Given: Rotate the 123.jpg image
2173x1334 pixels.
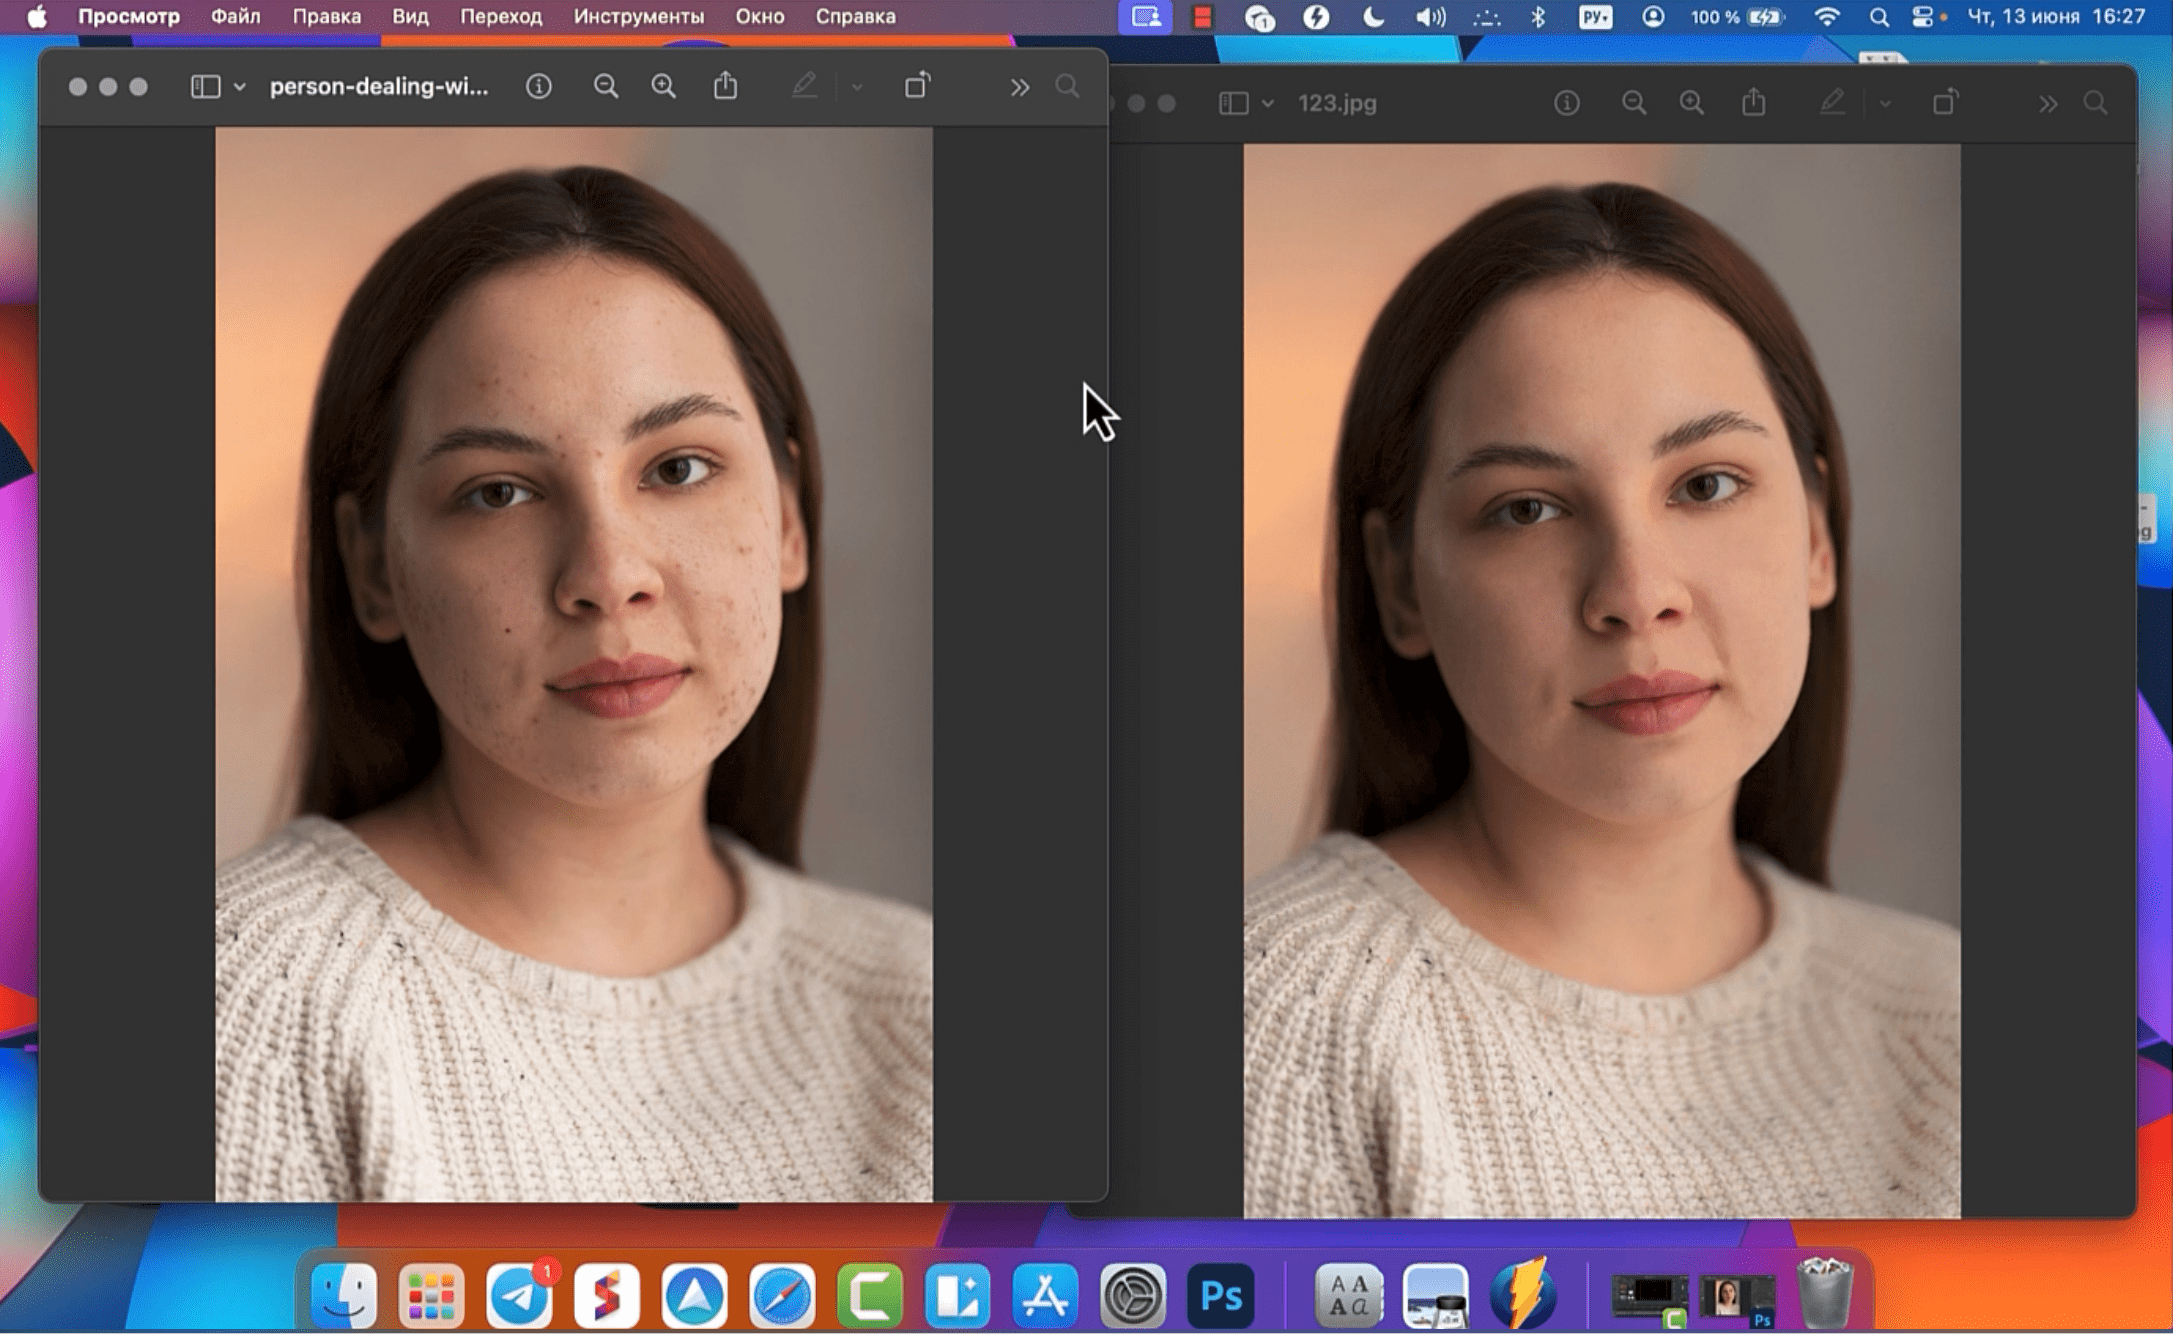Looking at the screenshot, I should click(x=1945, y=102).
